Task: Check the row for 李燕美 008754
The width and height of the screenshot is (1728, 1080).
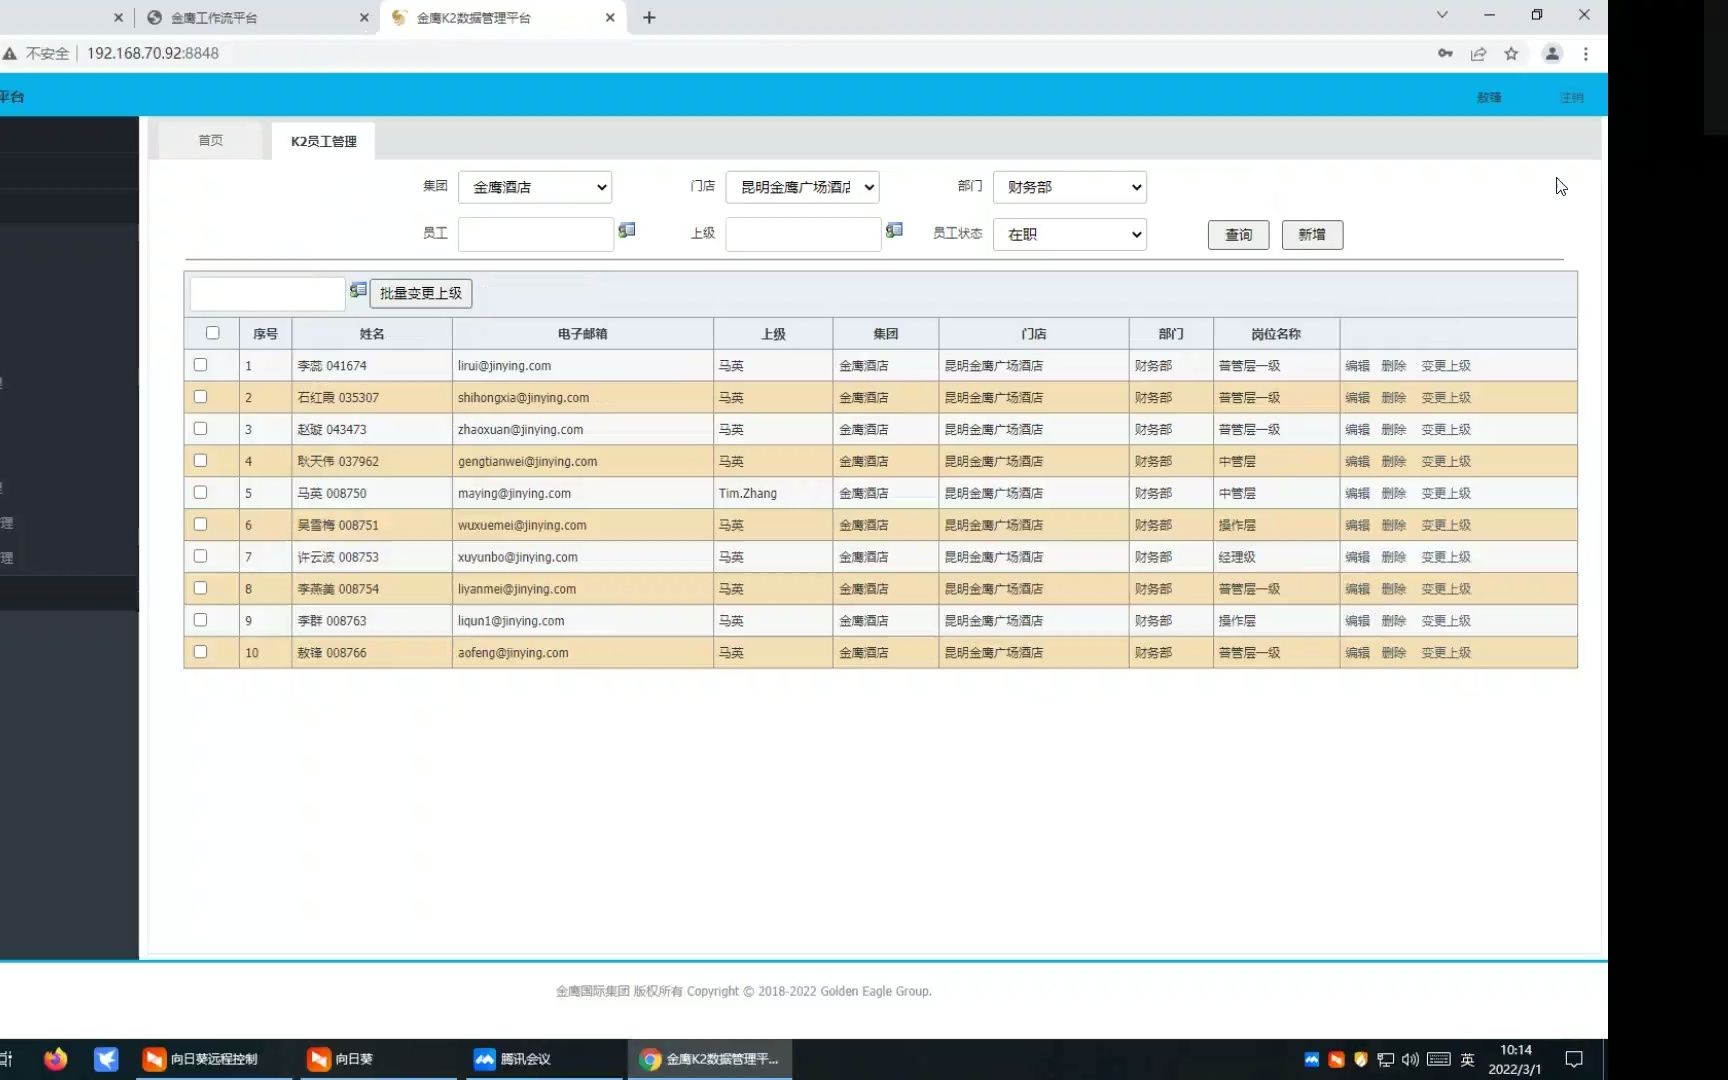Action: click(200, 589)
